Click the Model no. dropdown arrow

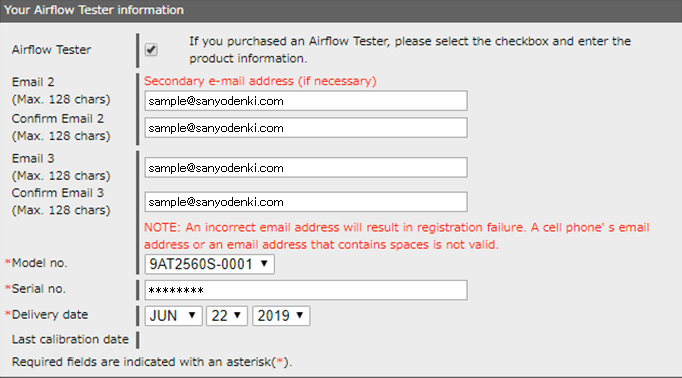click(x=264, y=264)
